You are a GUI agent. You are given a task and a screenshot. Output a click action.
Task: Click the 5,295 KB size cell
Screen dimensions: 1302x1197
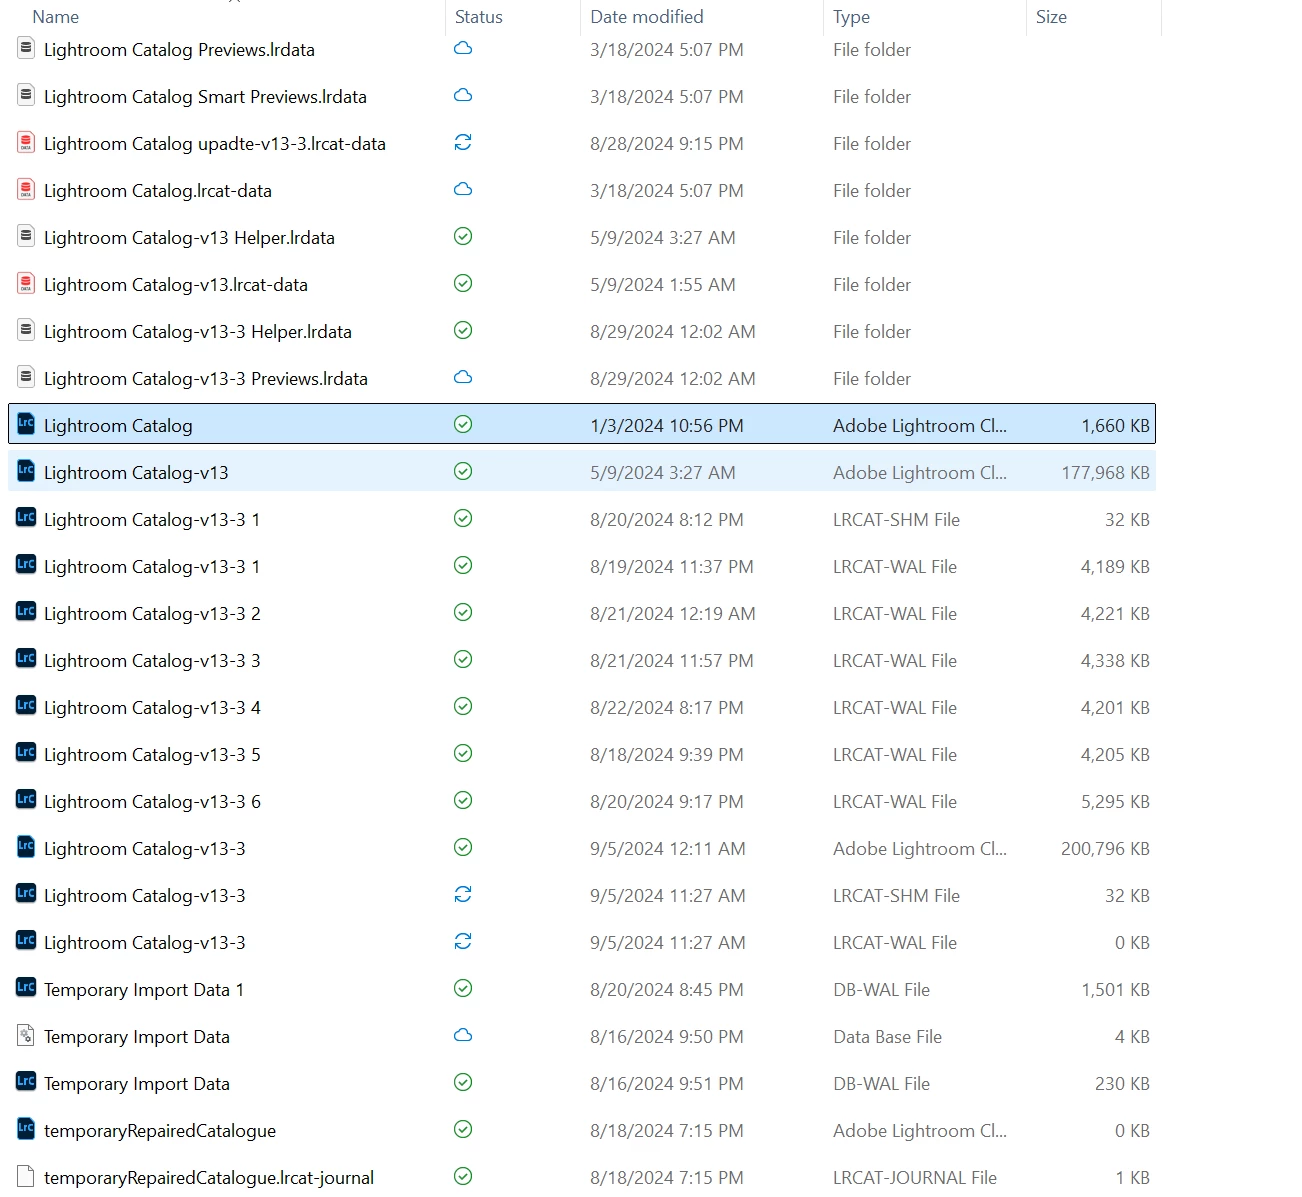tap(1115, 802)
